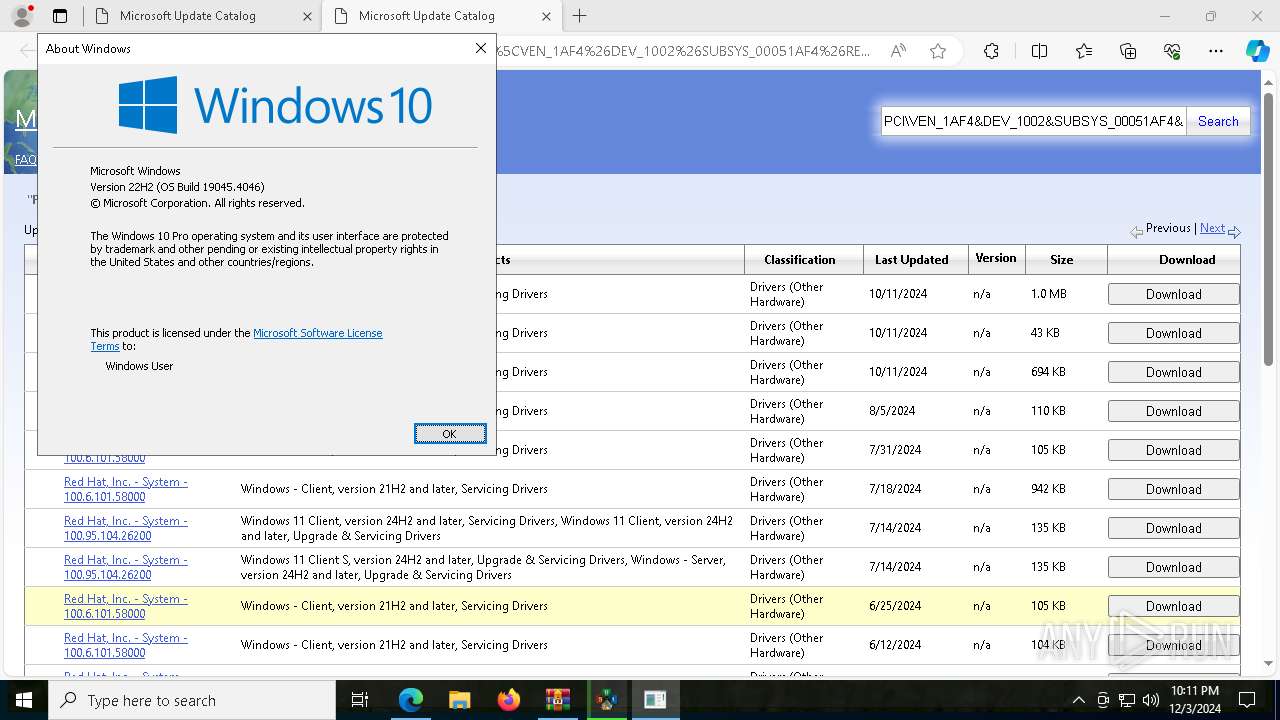The height and width of the screenshot is (720, 1280).
Task: Show hidden system tray icons
Action: (x=1078, y=700)
